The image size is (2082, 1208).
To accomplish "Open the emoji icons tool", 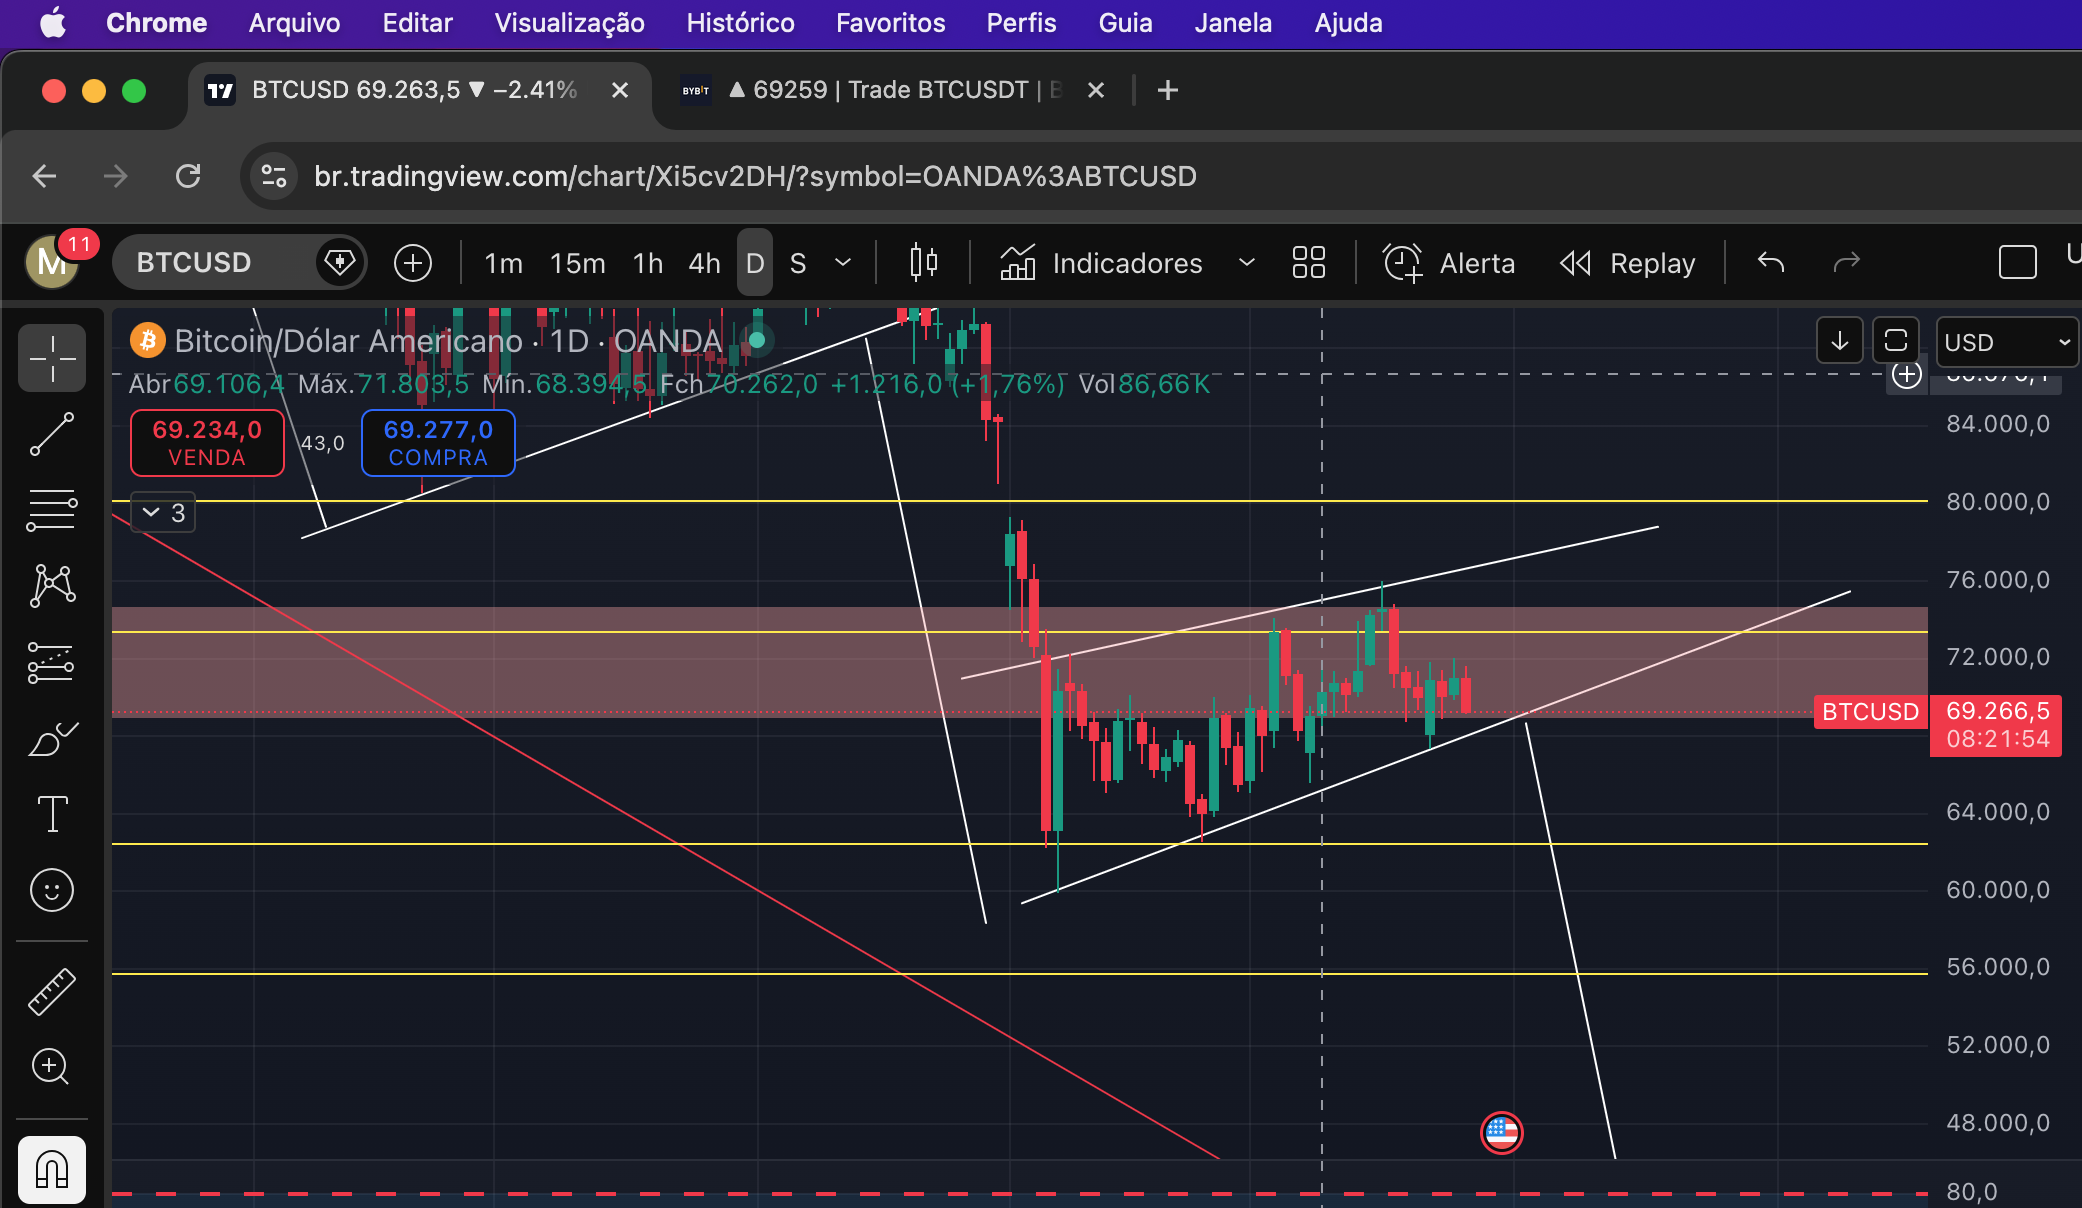I will coord(52,890).
